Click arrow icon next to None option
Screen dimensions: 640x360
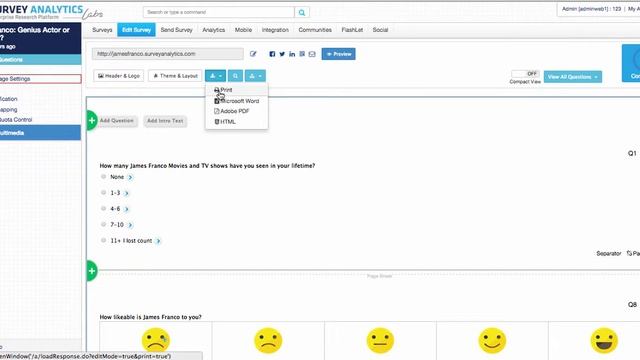click(130, 177)
